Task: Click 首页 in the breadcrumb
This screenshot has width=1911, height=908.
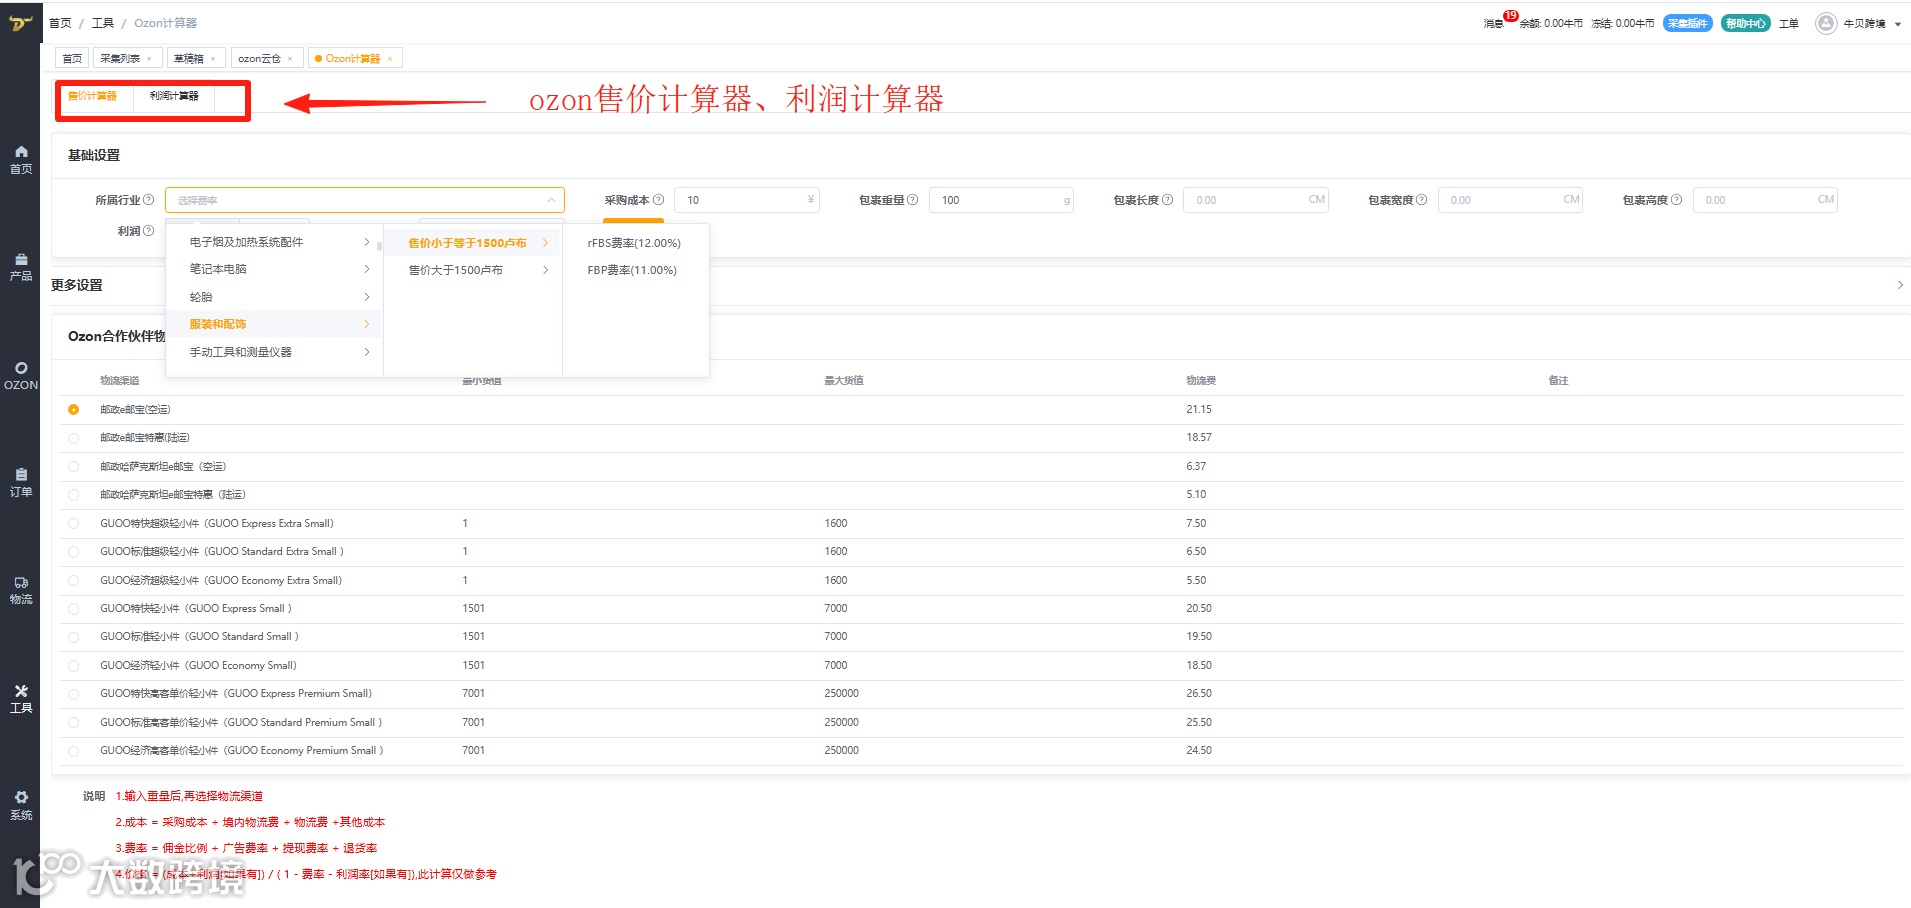Action: click(x=60, y=23)
